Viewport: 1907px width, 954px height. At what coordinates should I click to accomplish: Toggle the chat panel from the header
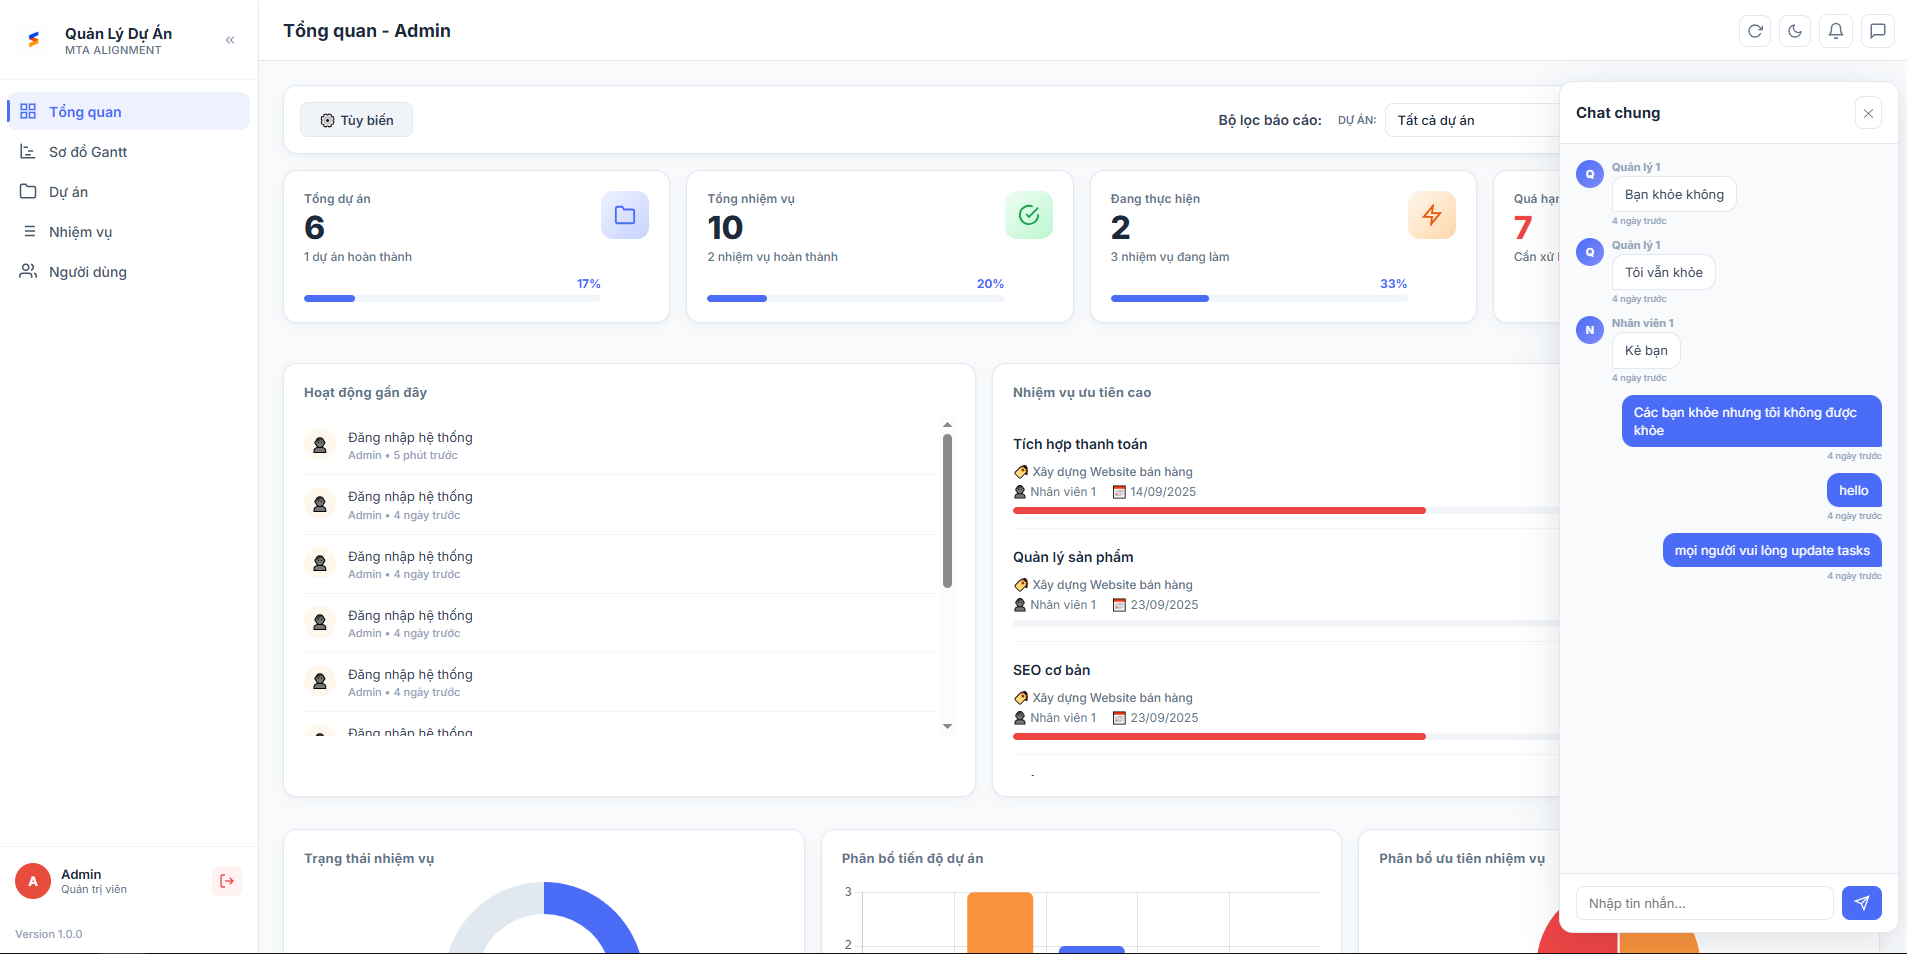(x=1878, y=31)
